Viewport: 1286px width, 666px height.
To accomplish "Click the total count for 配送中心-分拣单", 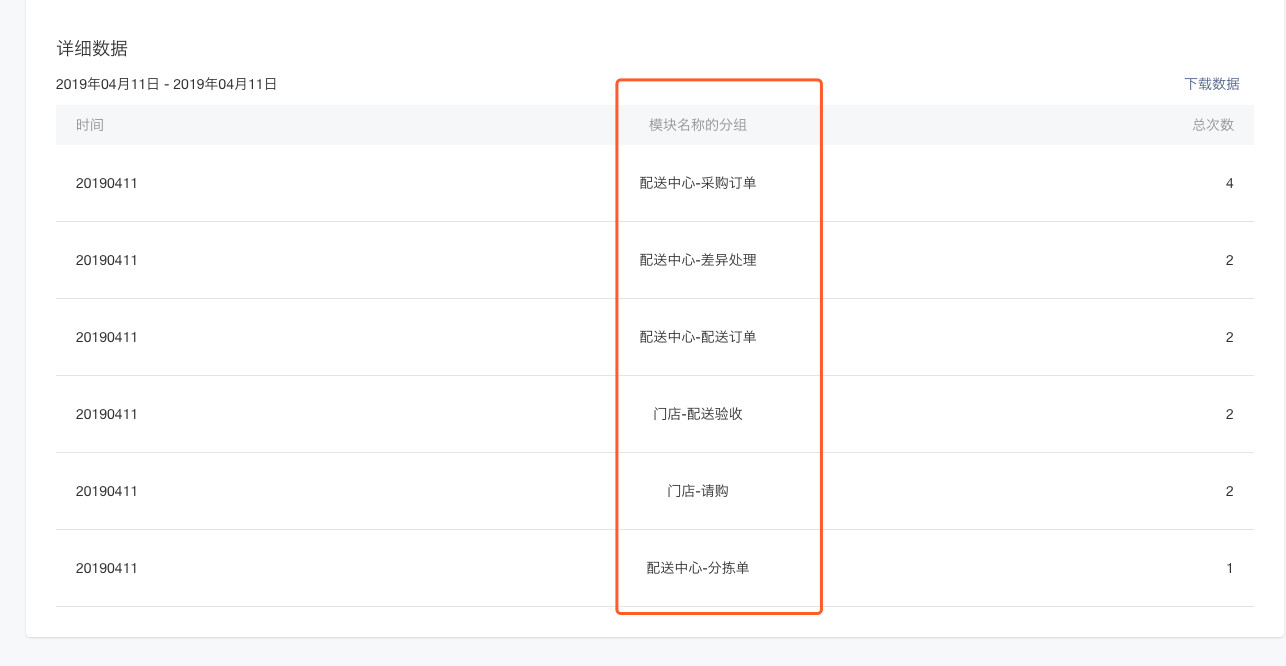I will coord(1229,568).
